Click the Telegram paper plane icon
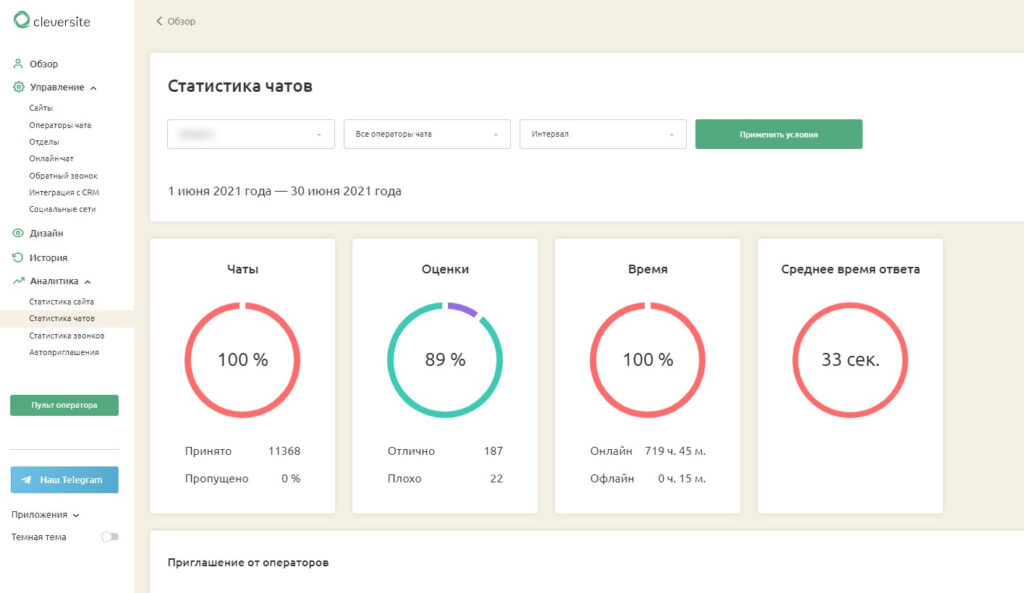 [26, 479]
